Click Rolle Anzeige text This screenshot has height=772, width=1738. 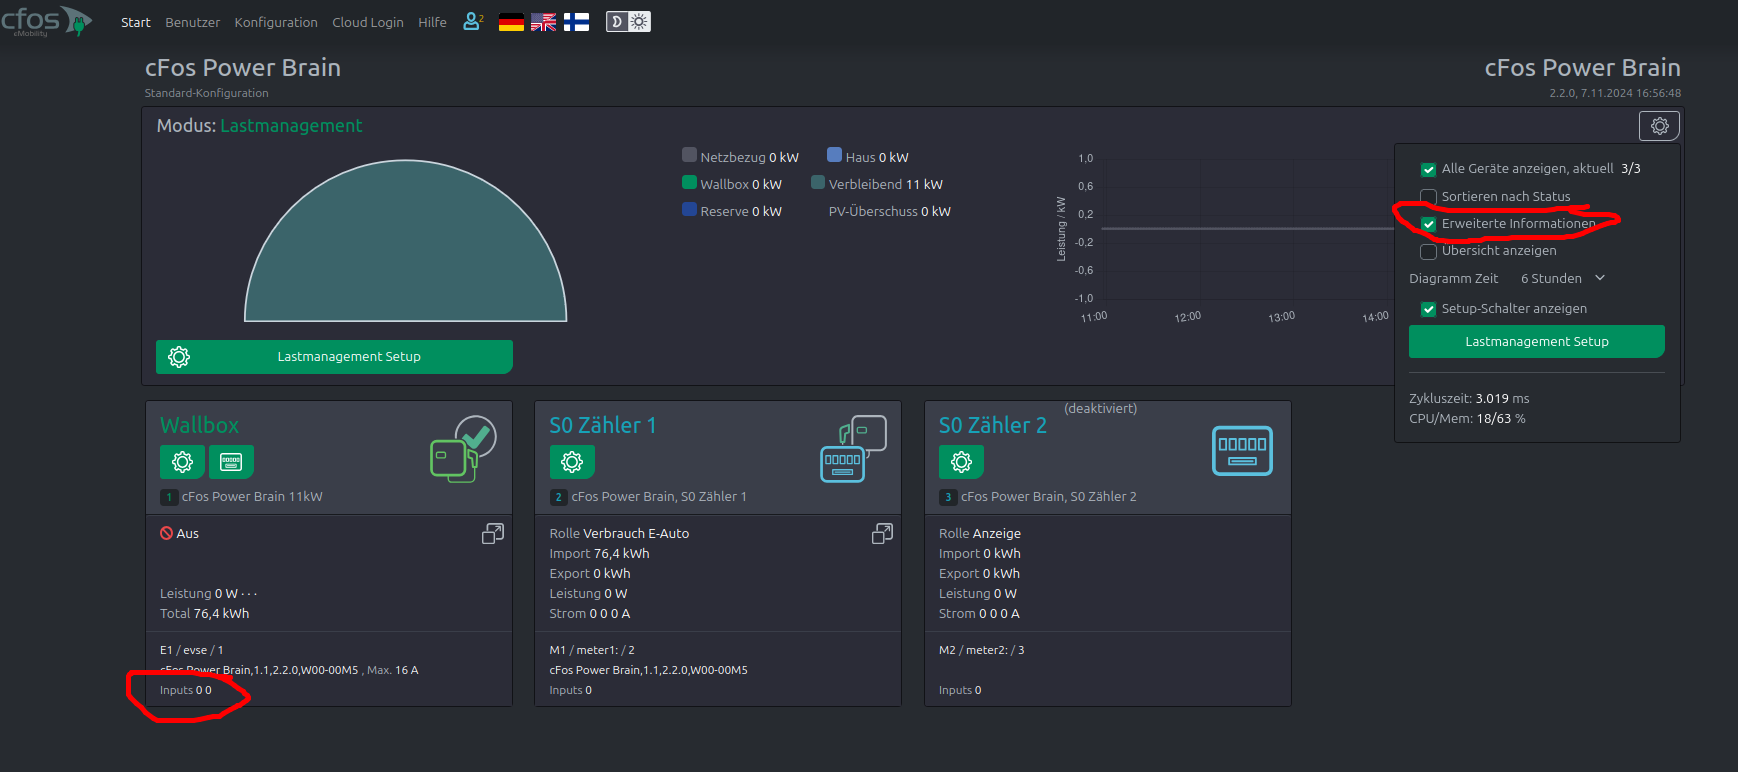tap(980, 534)
